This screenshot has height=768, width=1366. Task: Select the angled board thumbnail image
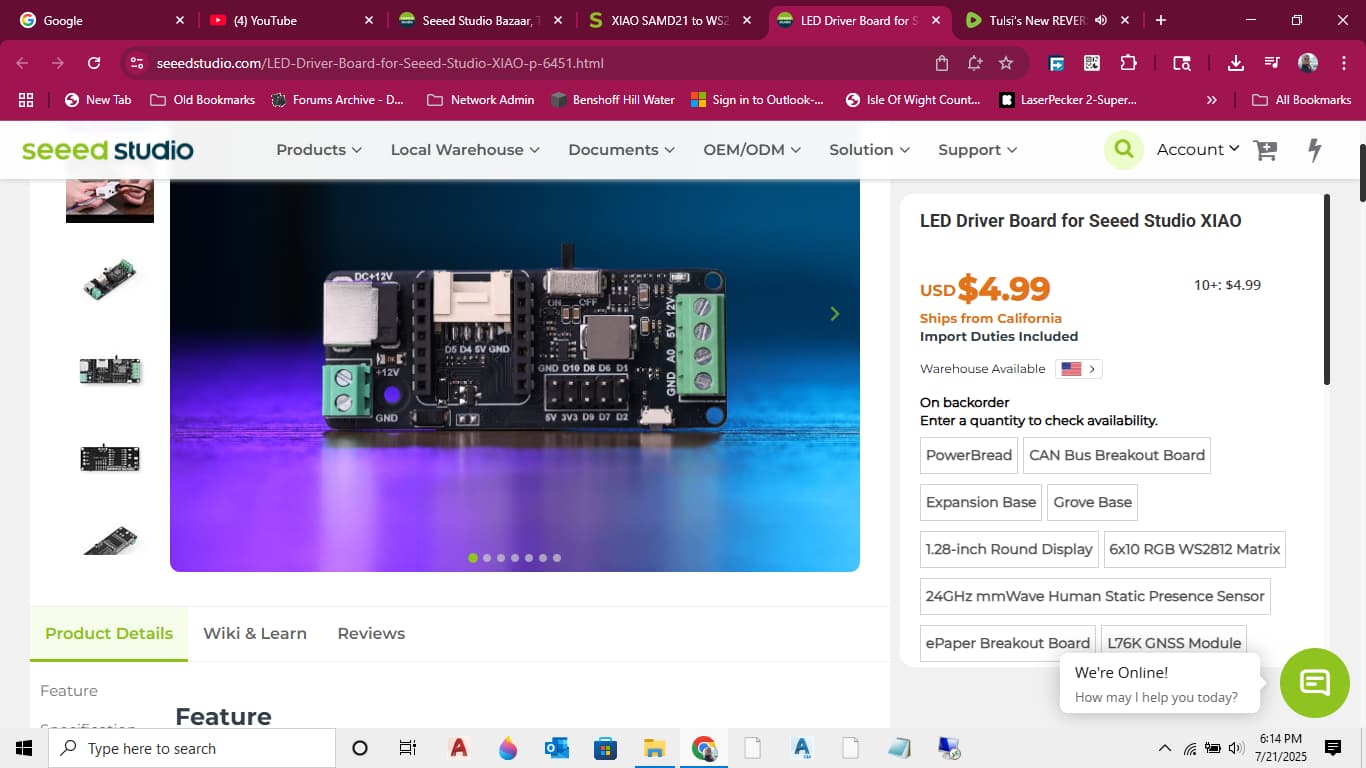tap(110, 279)
